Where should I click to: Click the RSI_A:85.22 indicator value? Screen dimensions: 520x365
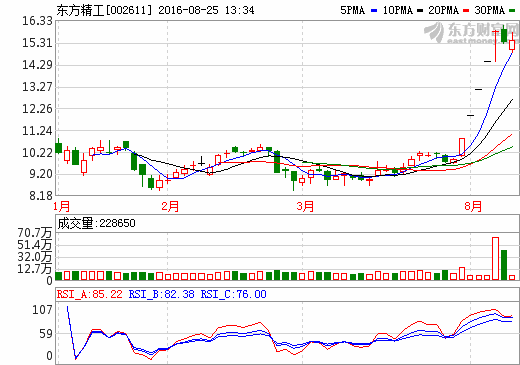click(x=90, y=294)
